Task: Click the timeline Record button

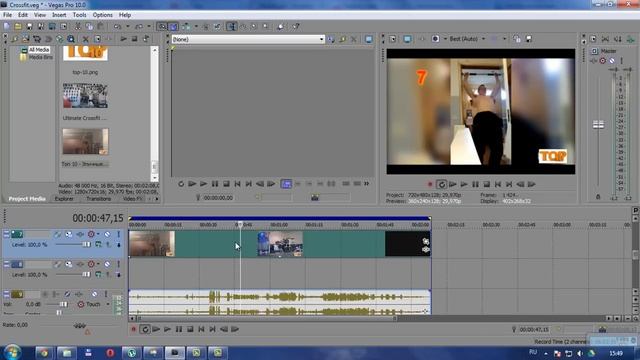Action: coord(133,329)
